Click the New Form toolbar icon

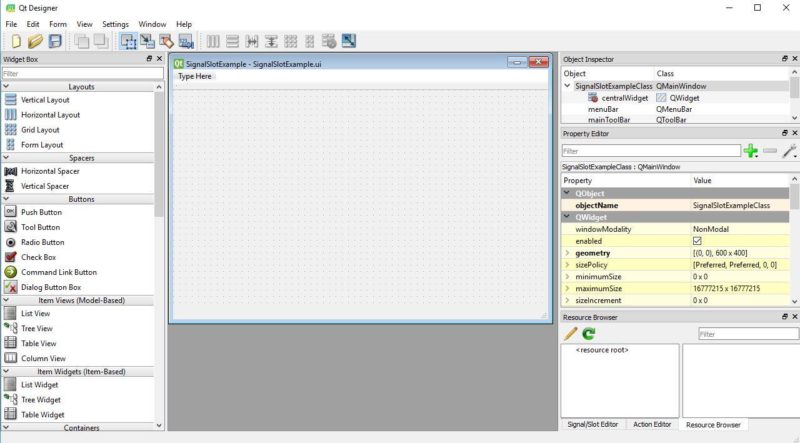tap(16, 41)
